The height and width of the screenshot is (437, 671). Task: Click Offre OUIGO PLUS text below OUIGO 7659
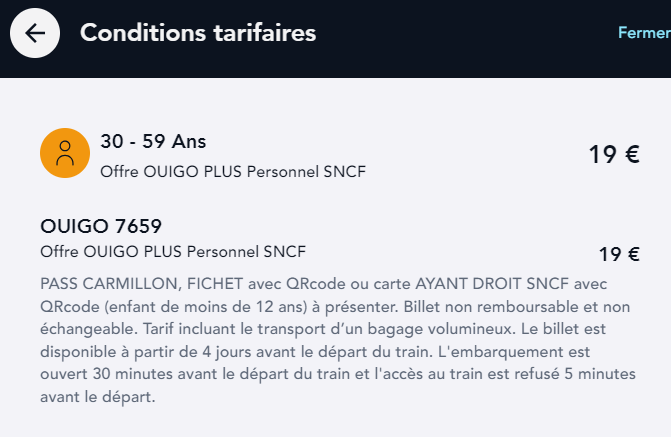pos(173,252)
